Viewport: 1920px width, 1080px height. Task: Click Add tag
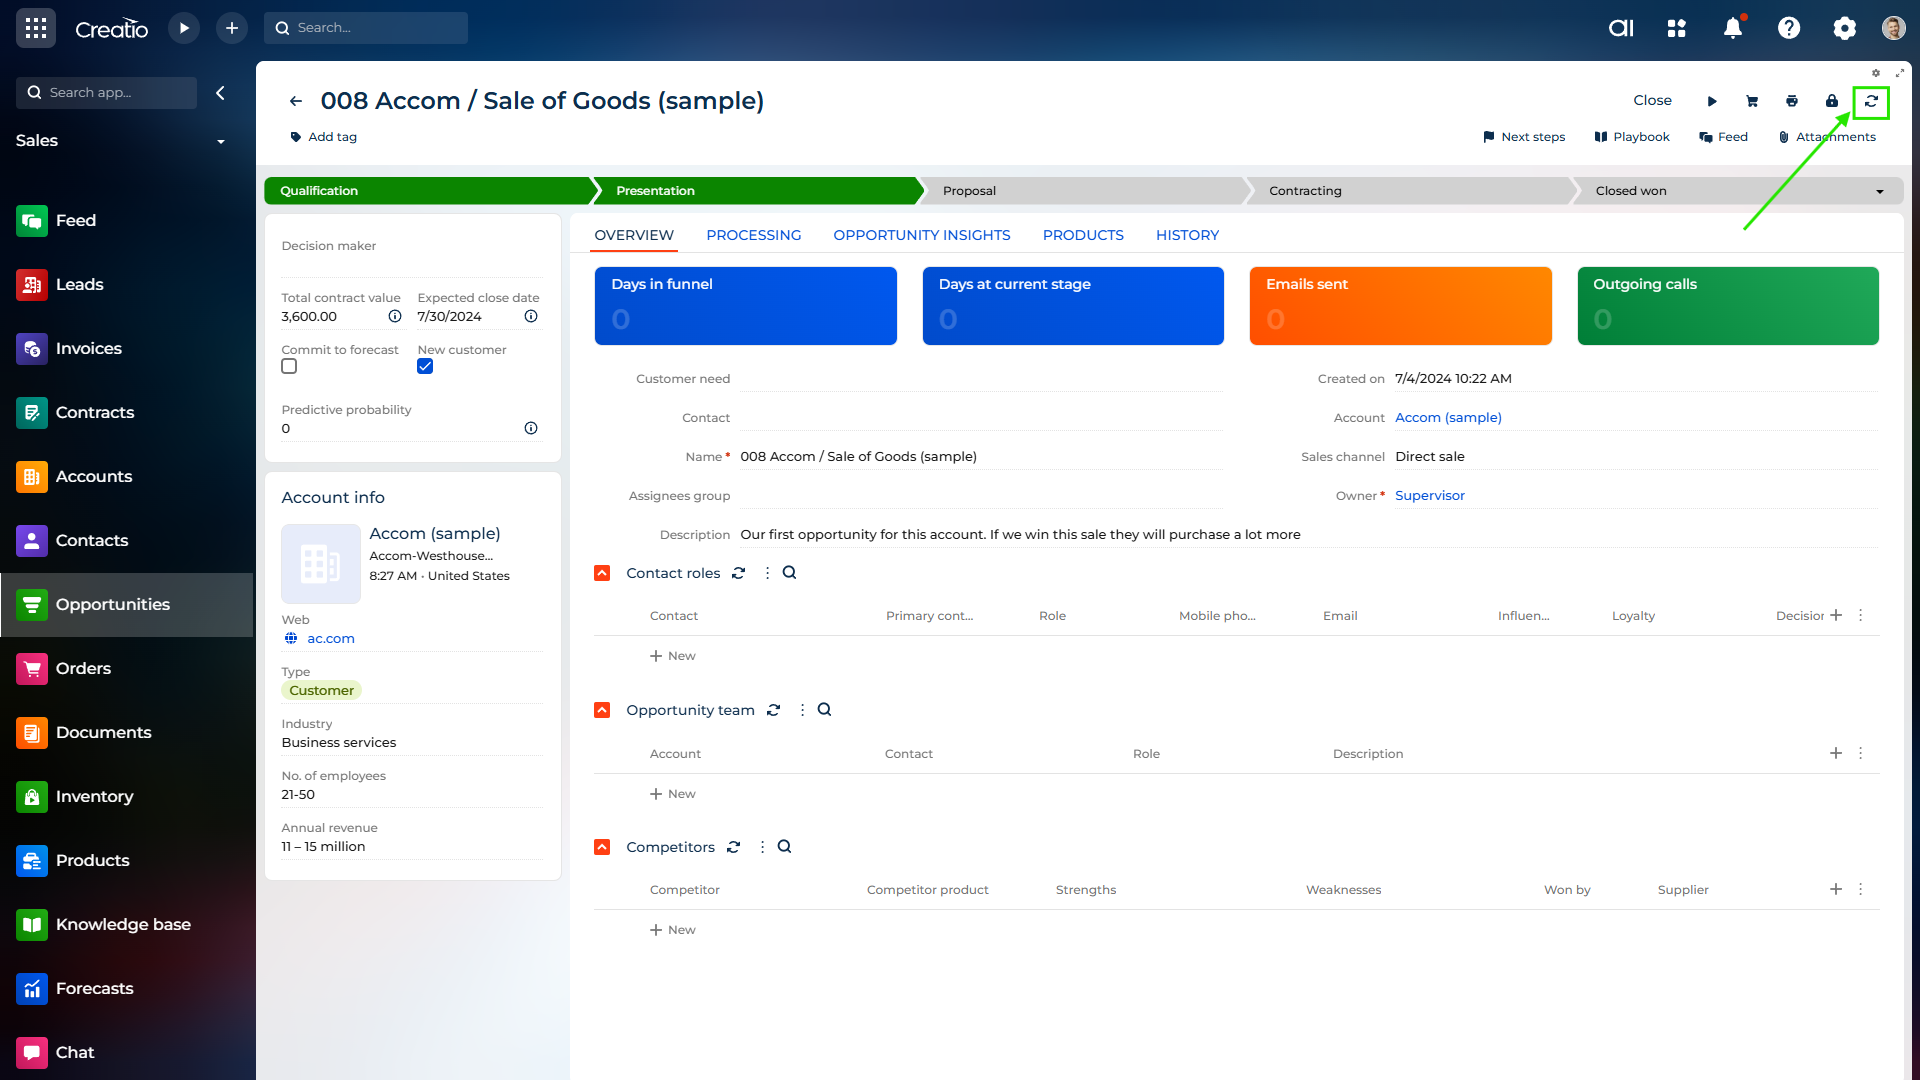323,137
